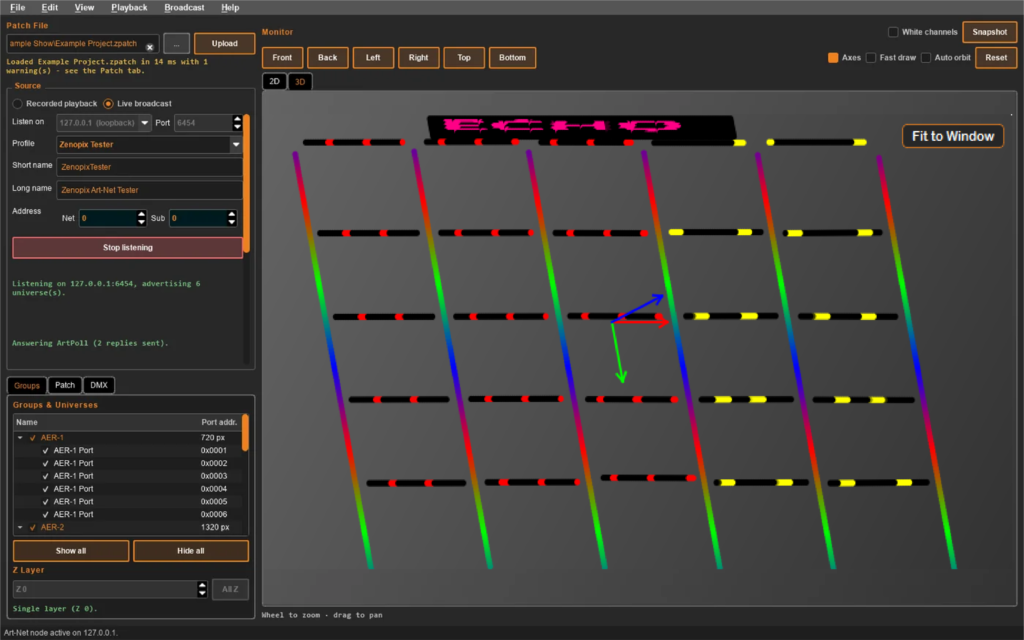The width and height of the screenshot is (1024, 640).
Task: Hide all groups
Action: 191,551
